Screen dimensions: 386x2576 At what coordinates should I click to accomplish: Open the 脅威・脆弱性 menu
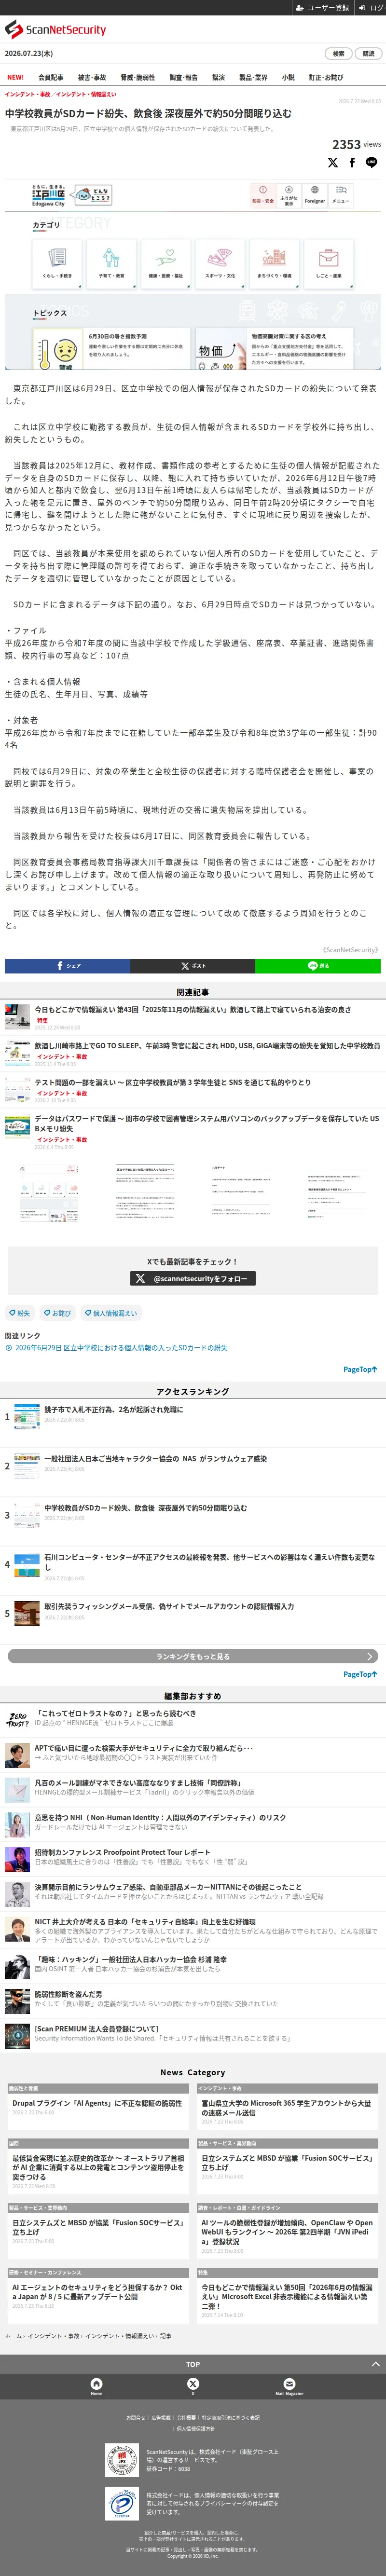pyautogui.click(x=138, y=77)
